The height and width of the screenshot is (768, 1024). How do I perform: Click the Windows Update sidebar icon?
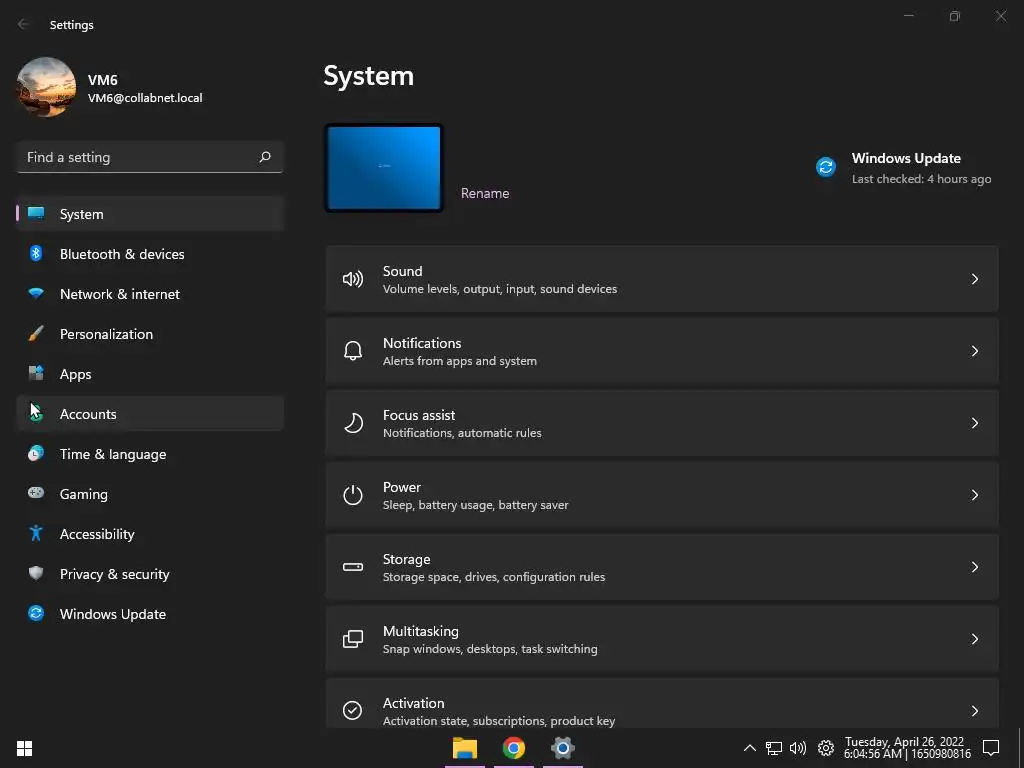click(x=36, y=613)
